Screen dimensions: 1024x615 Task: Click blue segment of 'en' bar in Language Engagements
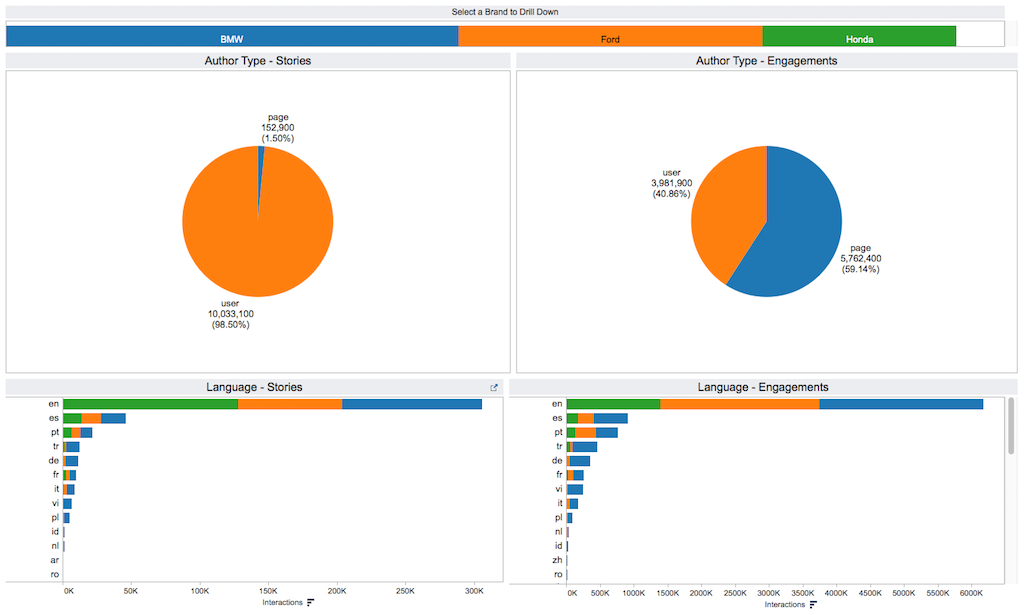point(901,404)
